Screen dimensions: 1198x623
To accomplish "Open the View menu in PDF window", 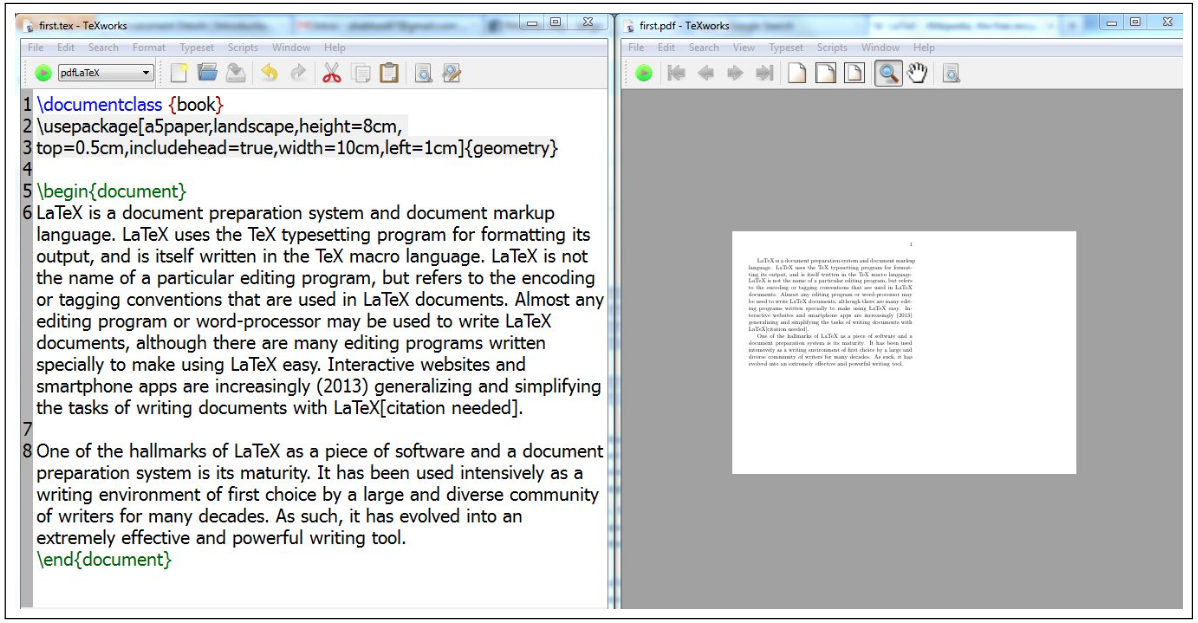I will point(743,47).
